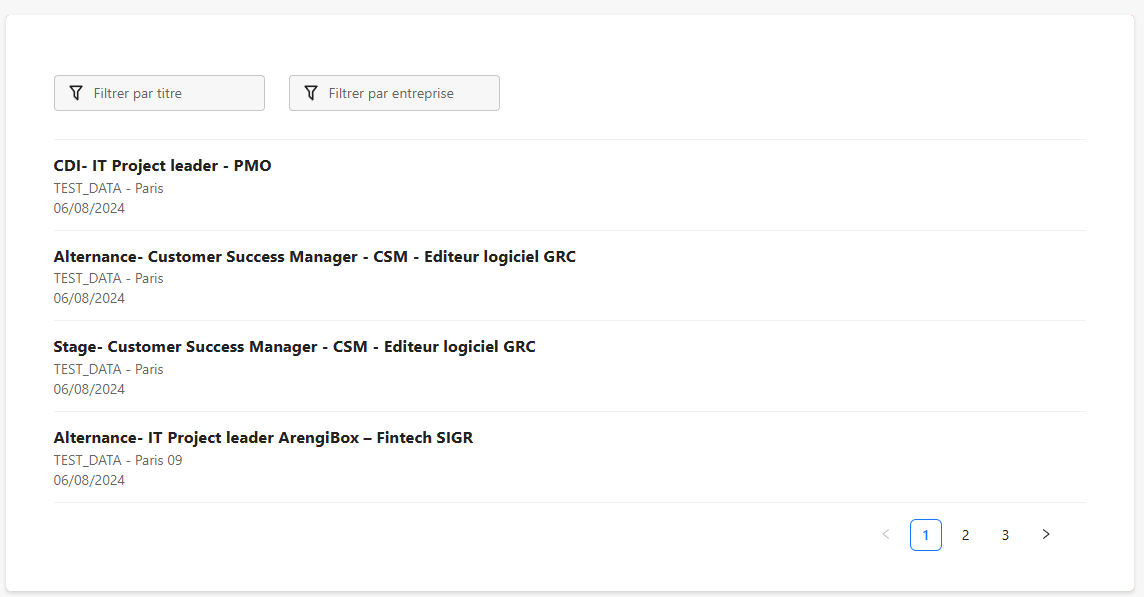Open the 'Stage- Customer Success Manager' job posting
Screen dimensions: 1144x597
(294, 346)
